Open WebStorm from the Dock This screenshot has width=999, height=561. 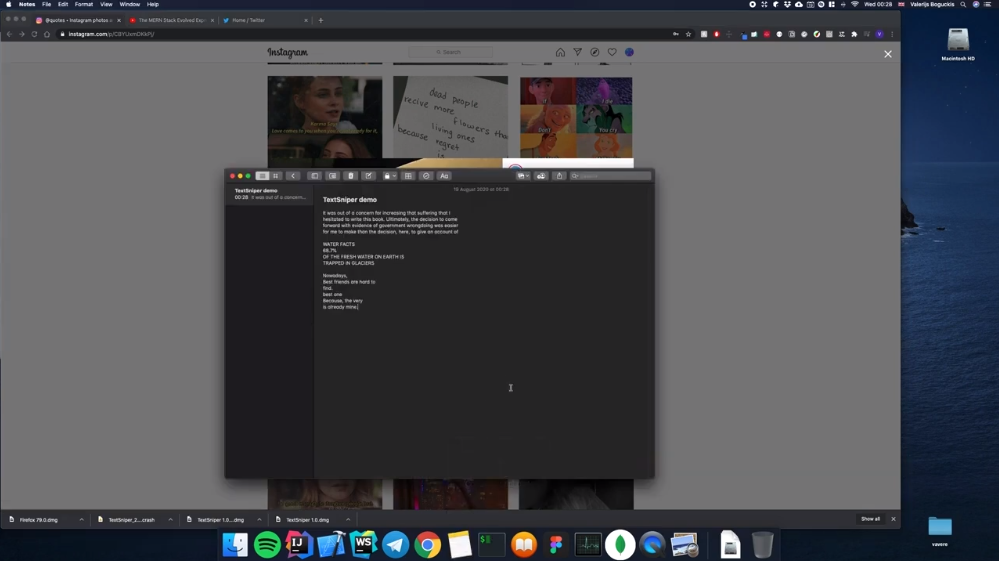(363, 544)
